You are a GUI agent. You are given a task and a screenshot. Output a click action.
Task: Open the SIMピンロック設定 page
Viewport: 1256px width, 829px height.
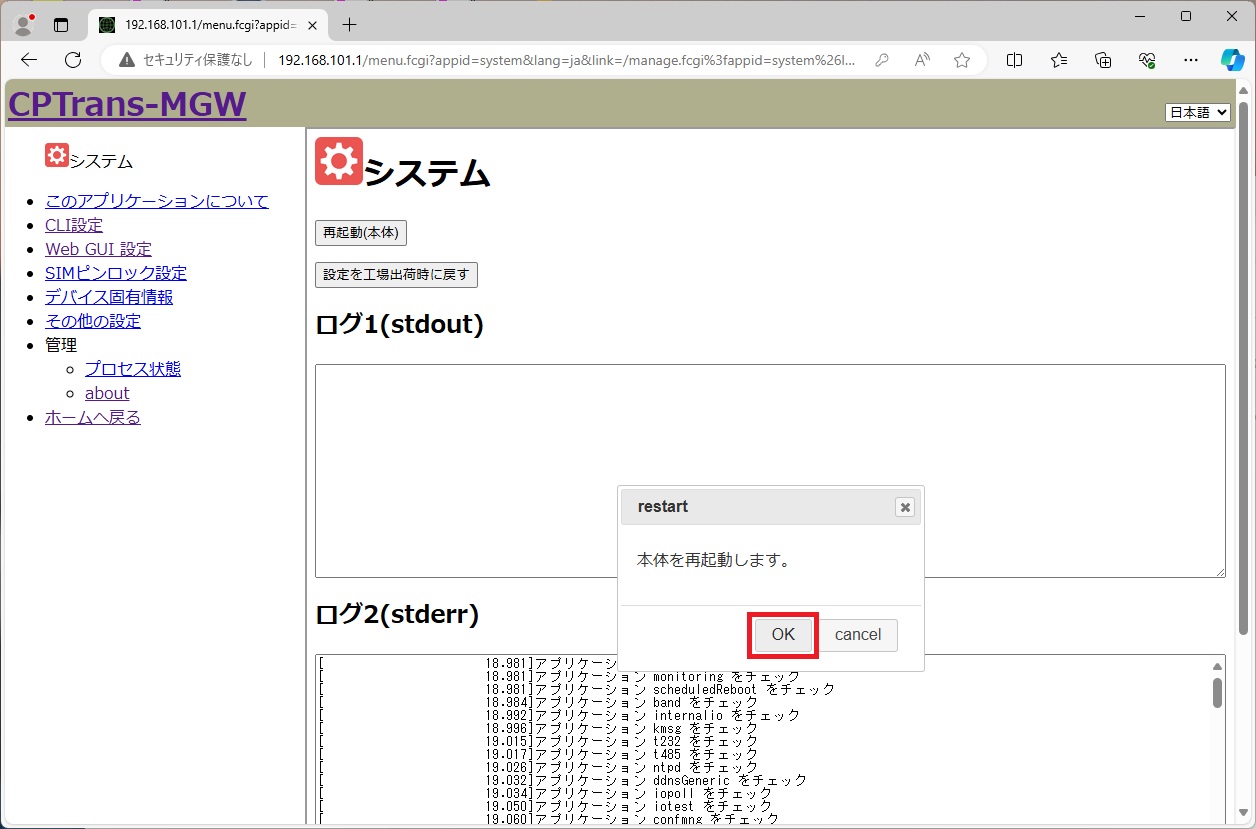(x=116, y=273)
